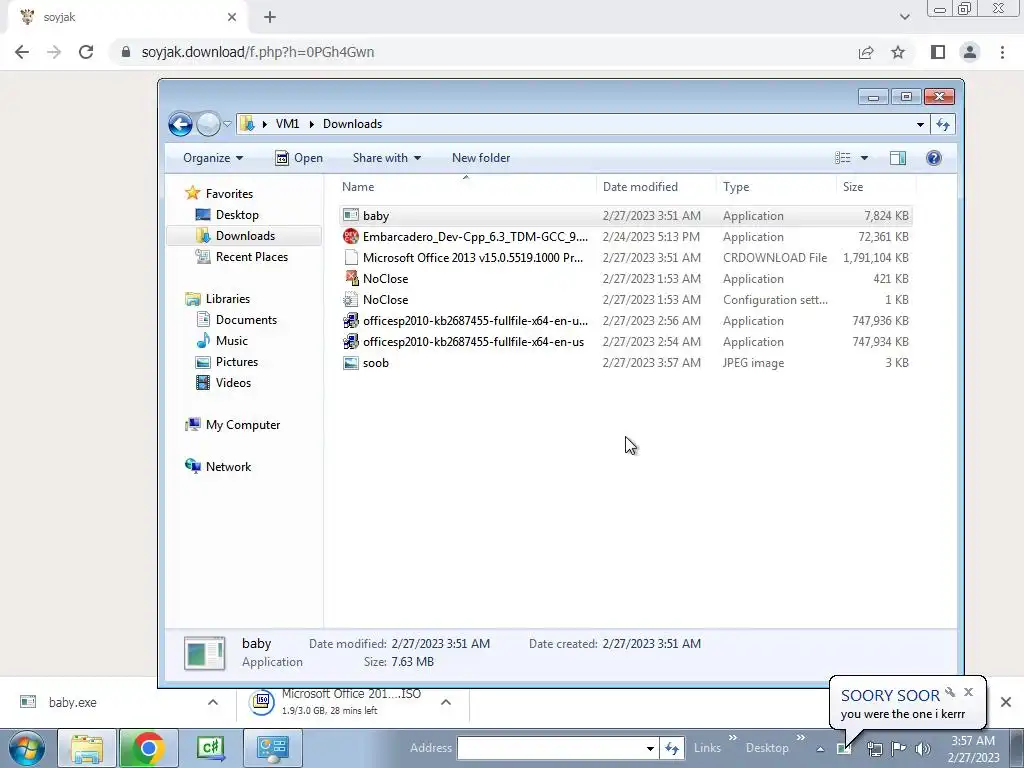Select Downloads in navigation pane

click(244, 236)
